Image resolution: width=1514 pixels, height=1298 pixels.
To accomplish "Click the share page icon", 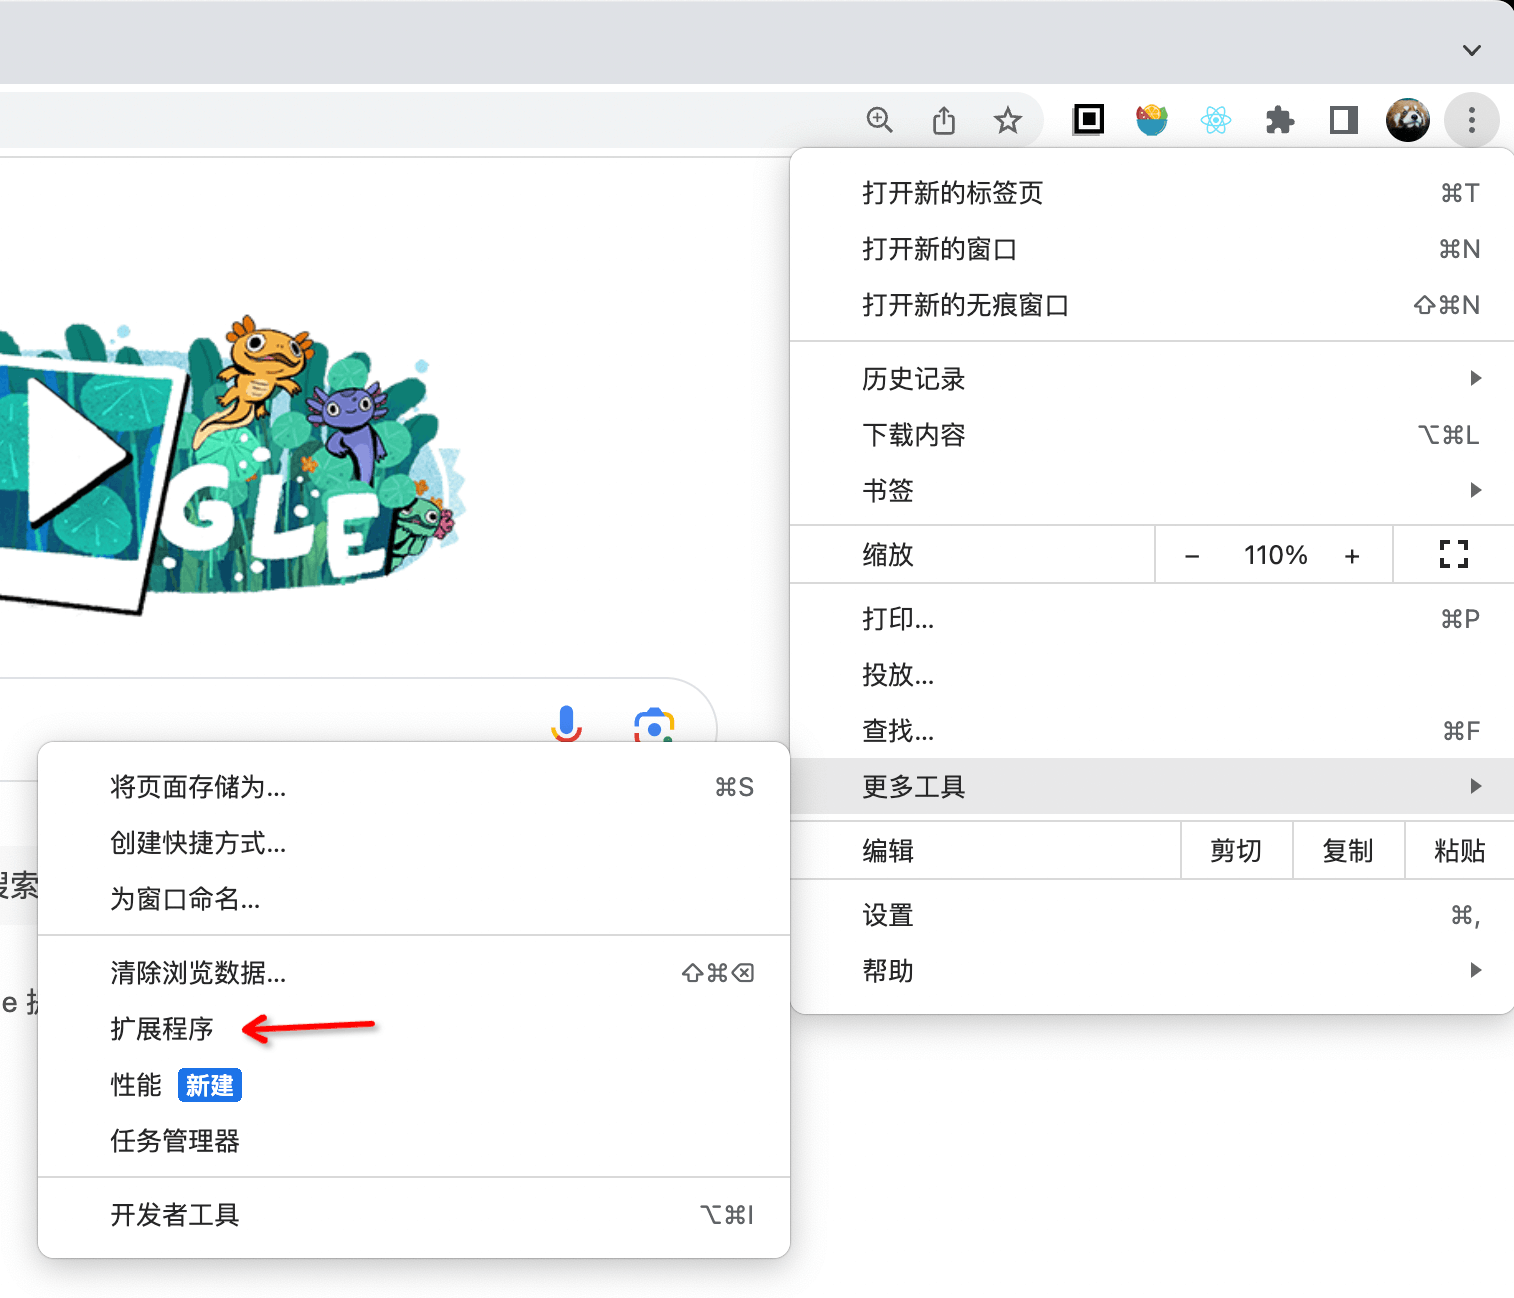I will [943, 121].
